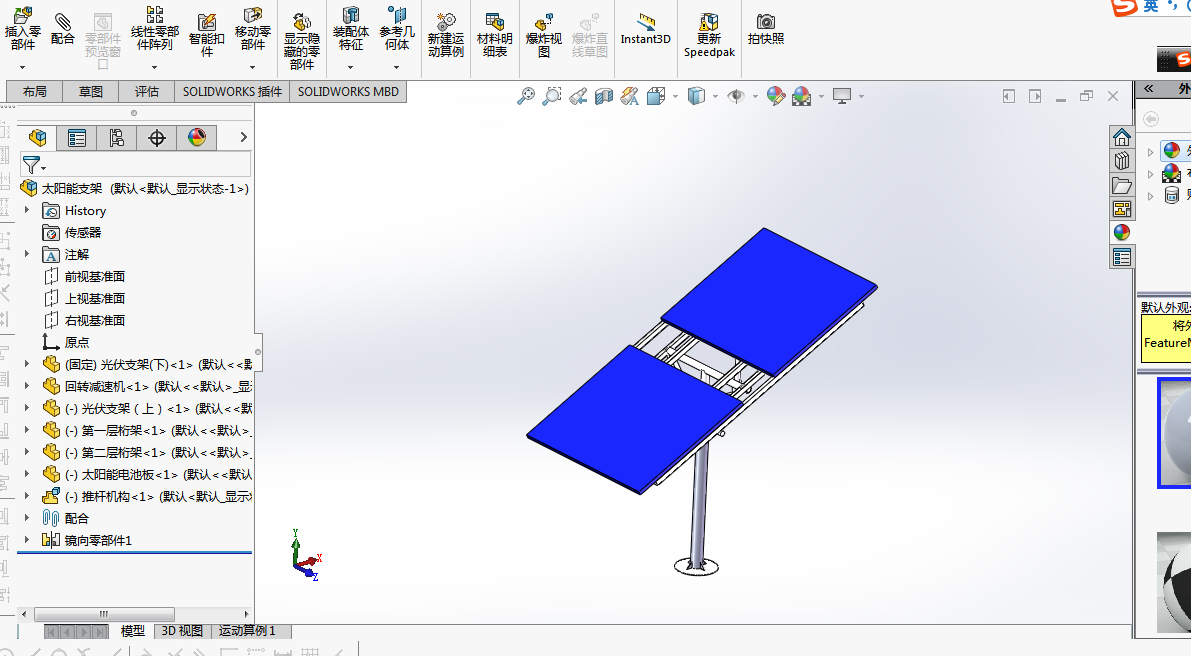Open the PropertyManager tab icon

[77, 138]
